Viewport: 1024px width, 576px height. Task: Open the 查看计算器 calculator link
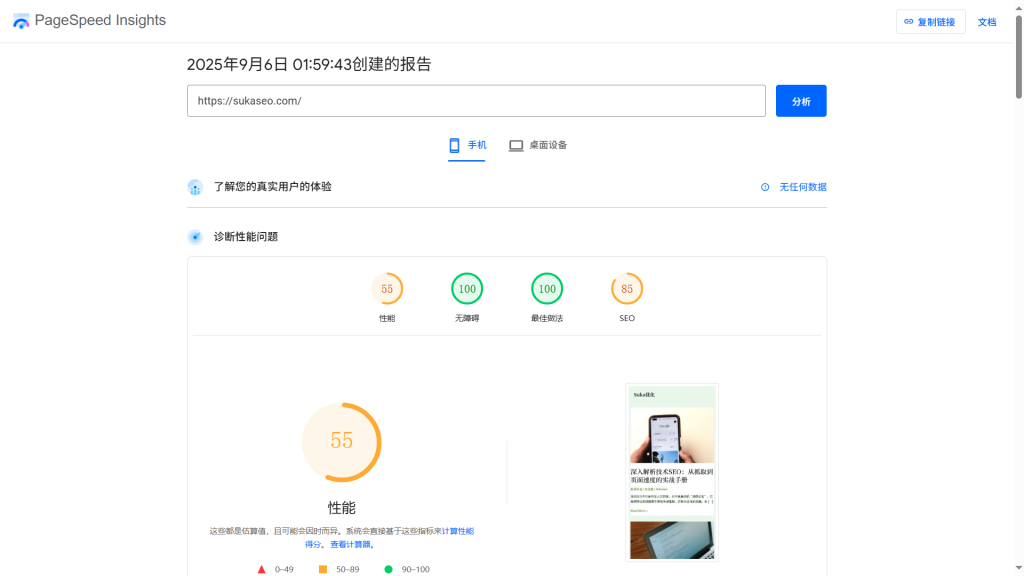[352, 544]
